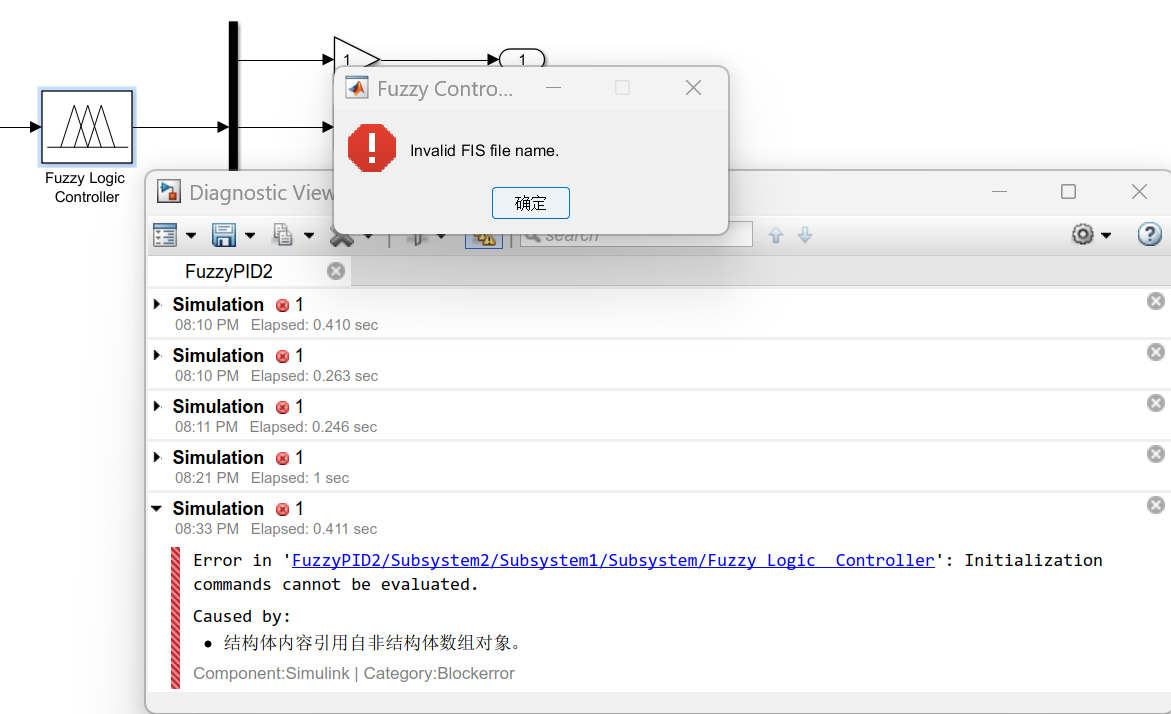The image size is (1171, 714).
Task: Click the Diagnostic Viewer title icon
Action: (169, 192)
